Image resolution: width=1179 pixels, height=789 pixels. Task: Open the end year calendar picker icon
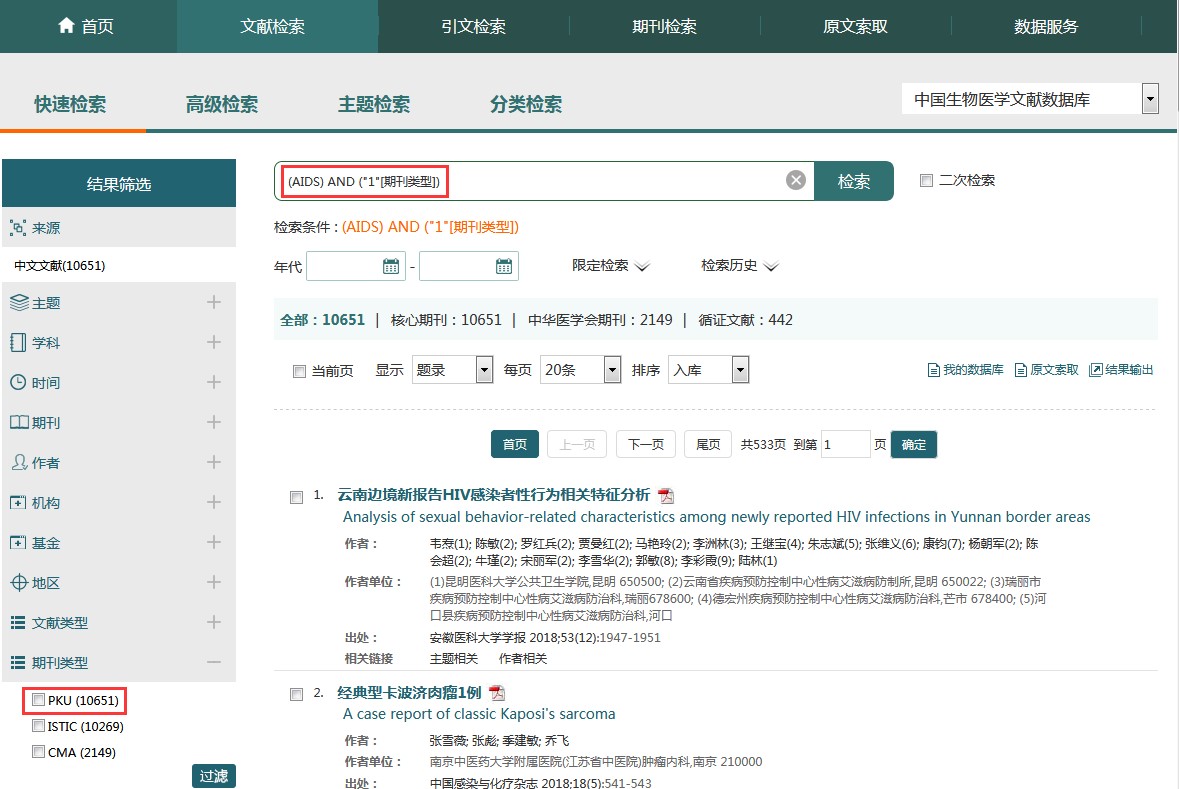pyautogui.click(x=504, y=266)
